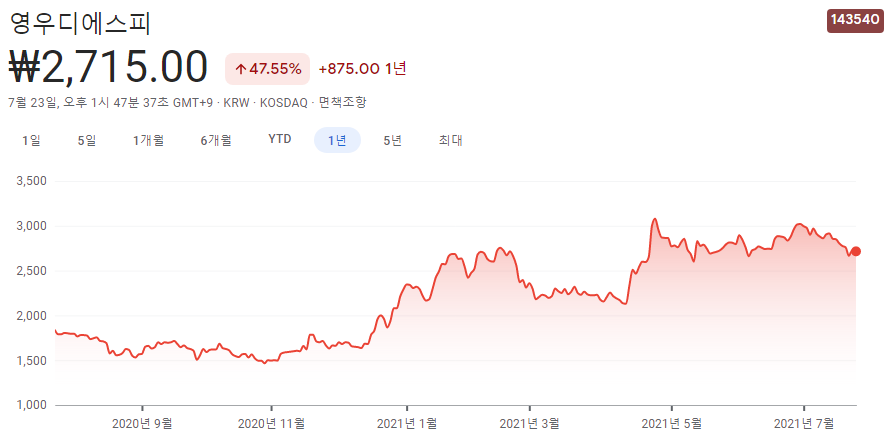This screenshot has height=444, width=893.
Task: Click the KOSDAQ exchange label
Action: pos(283,103)
